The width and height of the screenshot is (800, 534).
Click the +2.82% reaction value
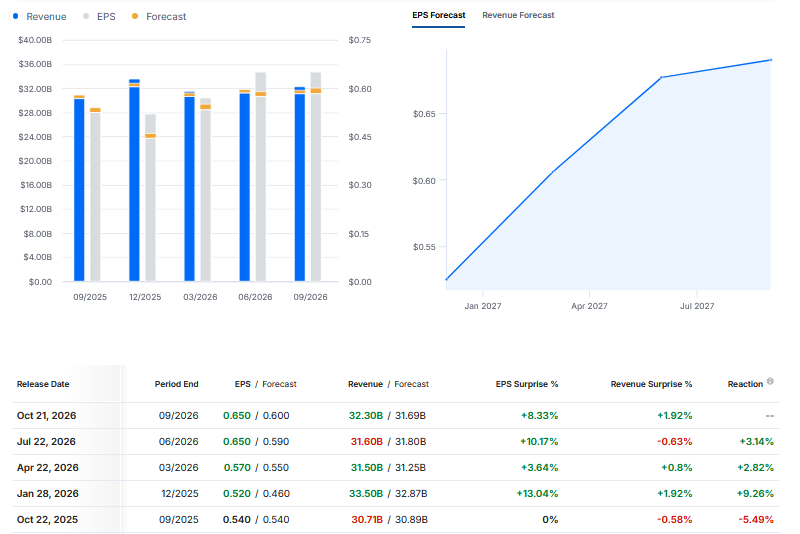(x=756, y=468)
